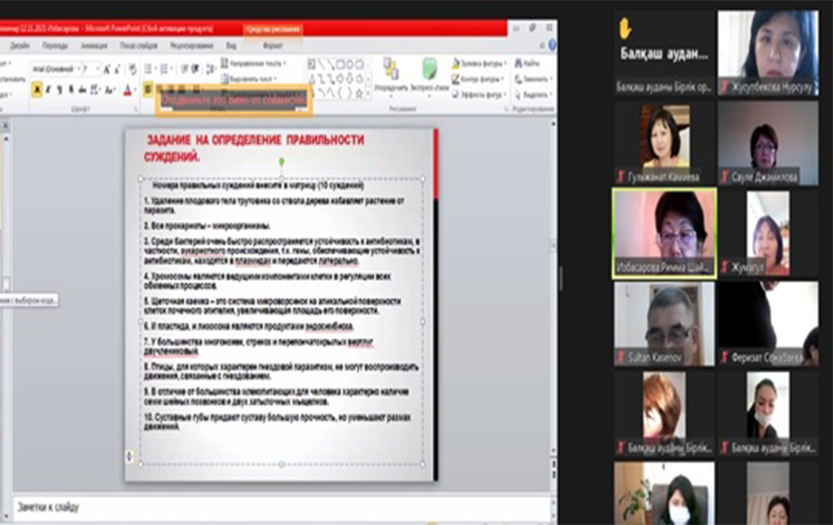
Task: Toggle underline text formatting
Action: coord(61,90)
